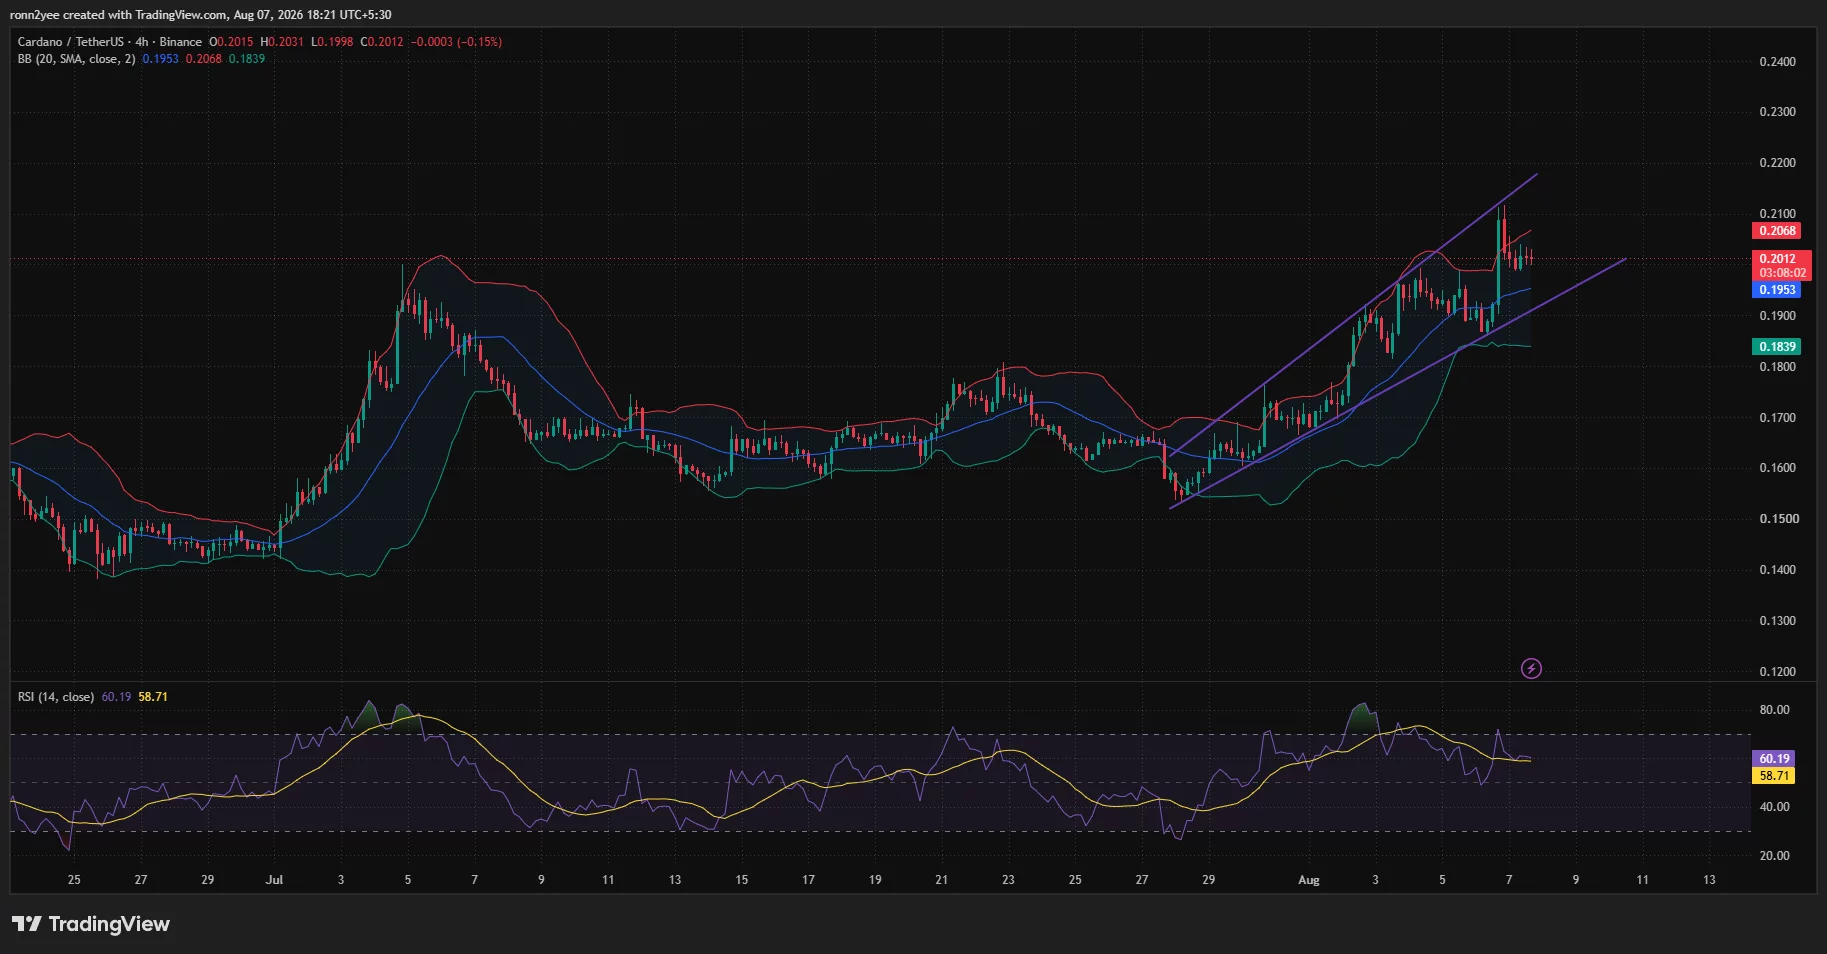
Task: Select the low value L0.1998
Action: coord(332,42)
